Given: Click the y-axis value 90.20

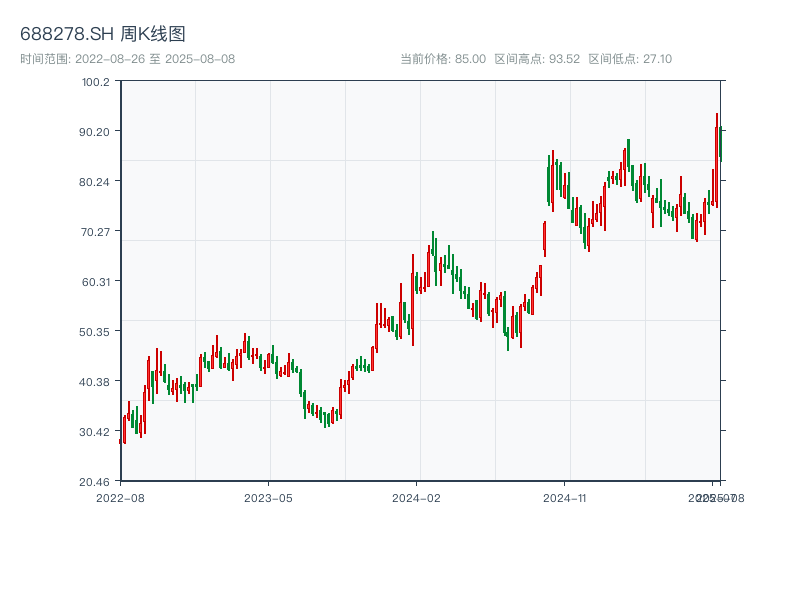Looking at the screenshot, I should click(x=94, y=132).
